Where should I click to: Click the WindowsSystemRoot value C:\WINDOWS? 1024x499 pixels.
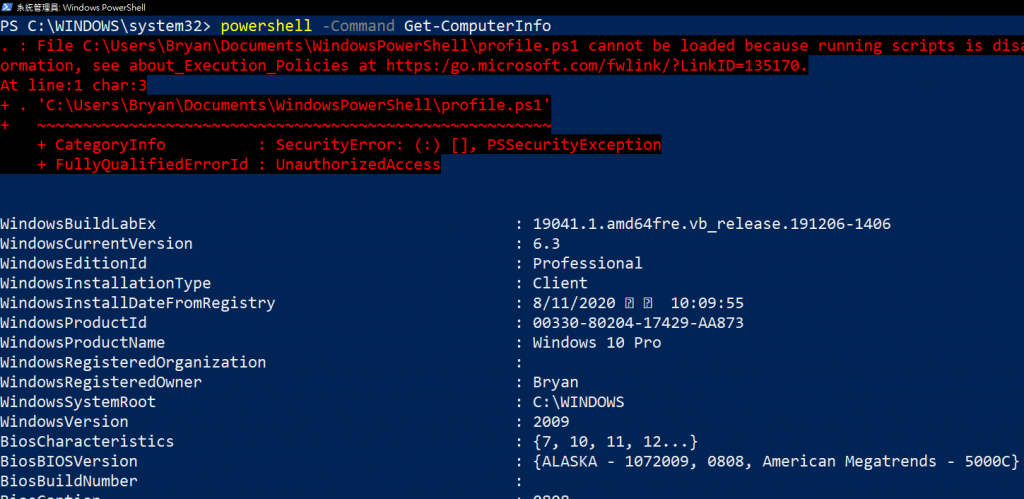(x=579, y=402)
